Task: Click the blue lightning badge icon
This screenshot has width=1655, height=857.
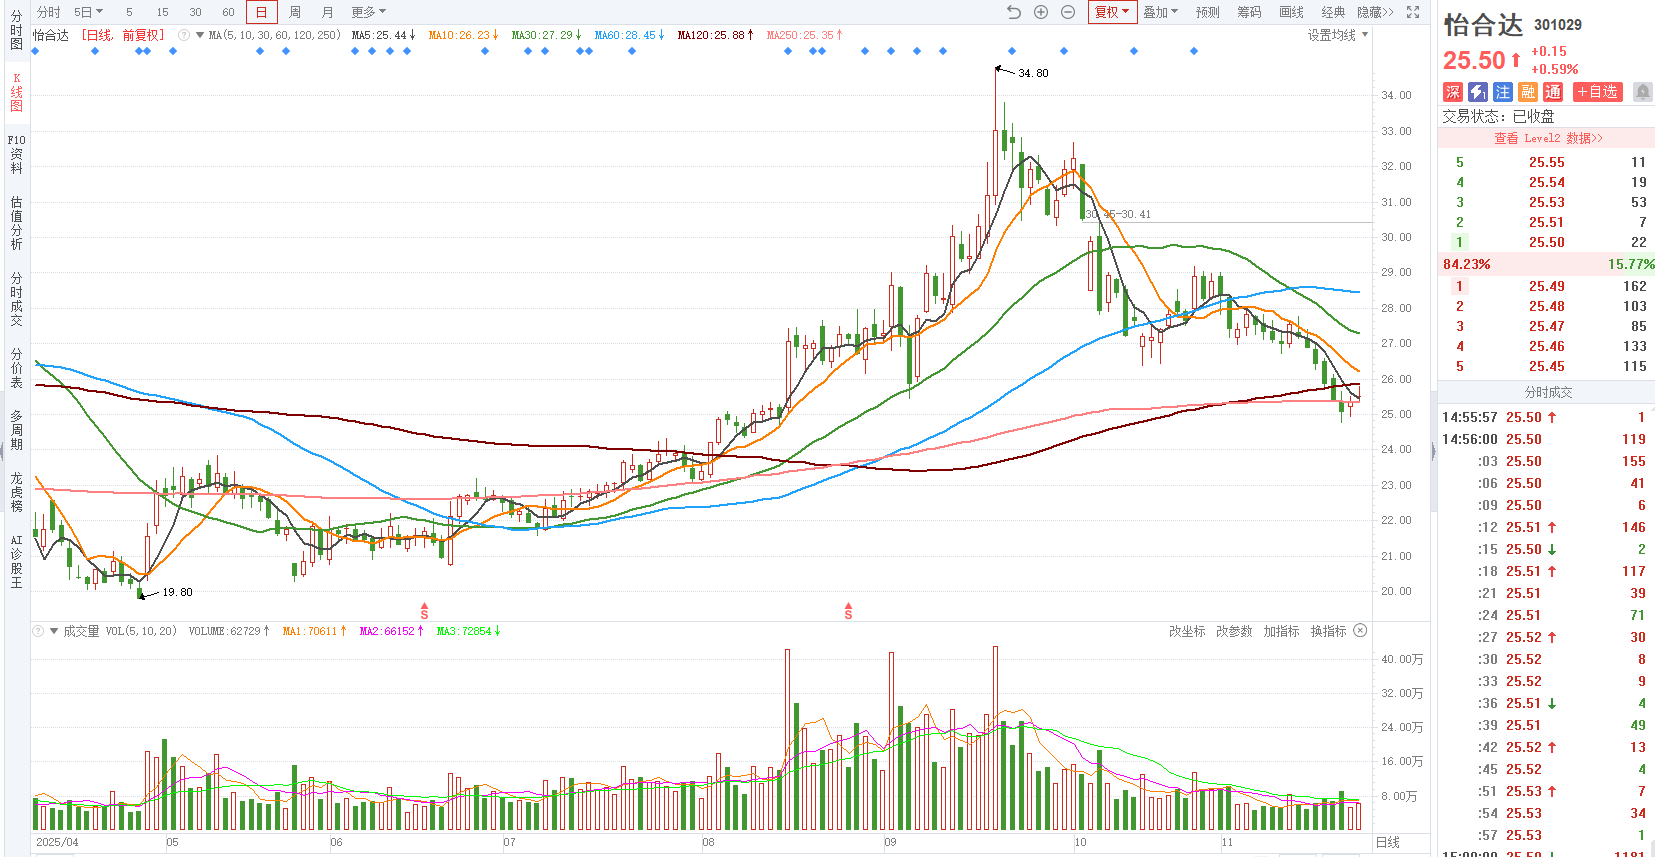Action: click(x=1478, y=92)
